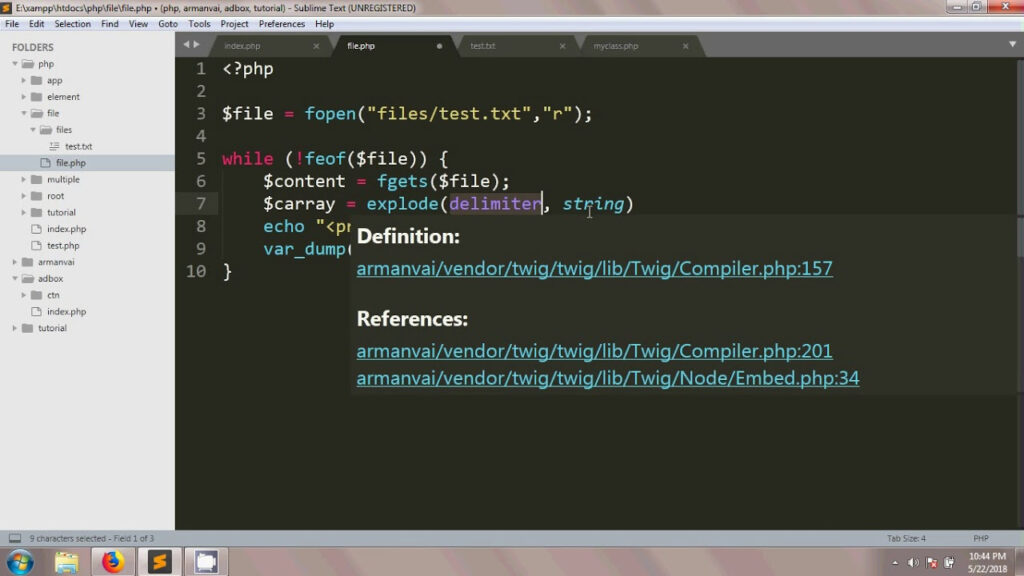The height and width of the screenshot is (576, 1024).
Task: Expand the multiple folder
Action: tap(24, 180)
